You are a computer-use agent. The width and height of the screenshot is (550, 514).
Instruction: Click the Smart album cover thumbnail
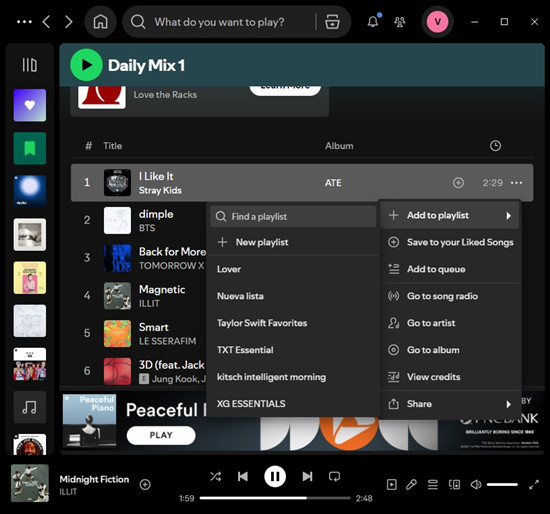point(117,333)
